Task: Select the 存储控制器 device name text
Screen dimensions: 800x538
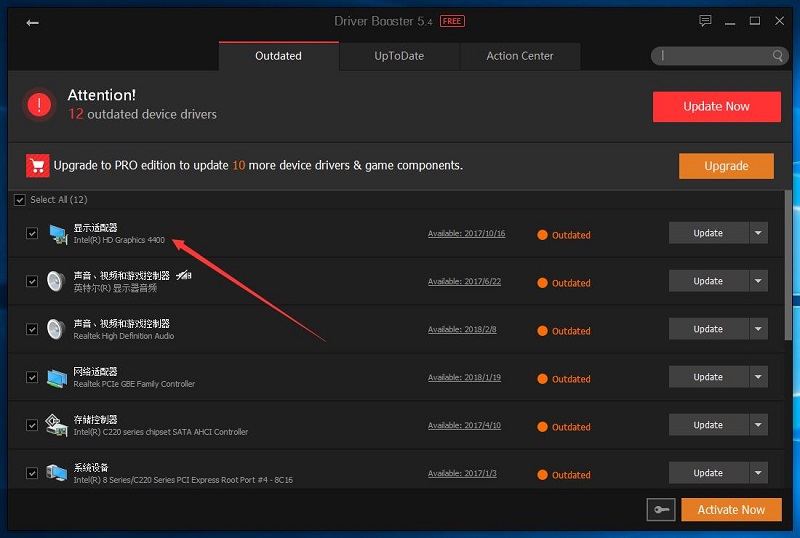Action: [x=95, y=420]
